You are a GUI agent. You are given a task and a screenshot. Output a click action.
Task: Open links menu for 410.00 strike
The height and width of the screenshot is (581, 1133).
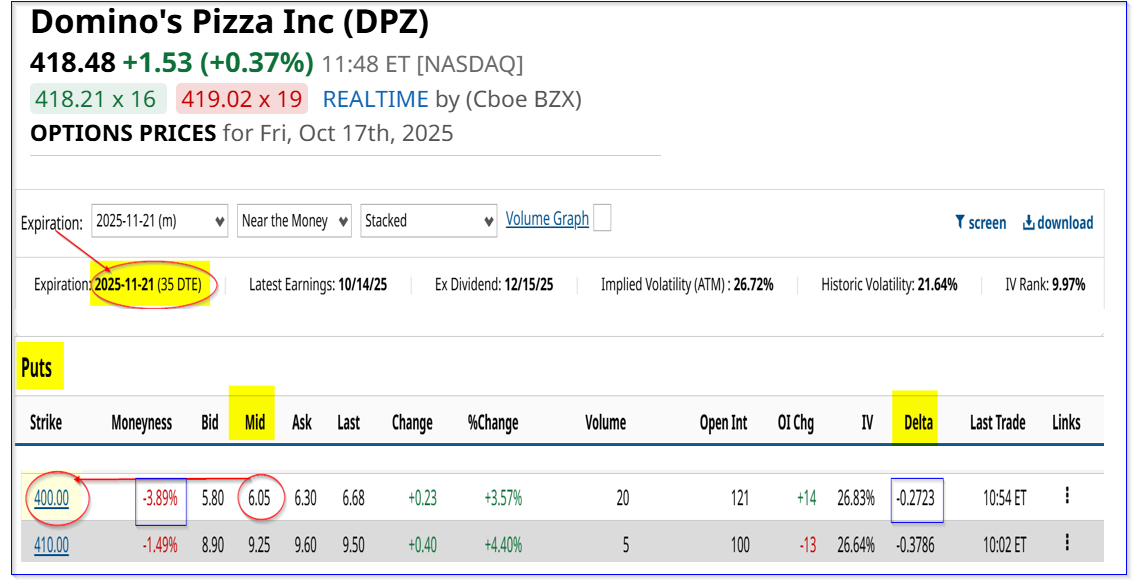[x=1067, y=543]
